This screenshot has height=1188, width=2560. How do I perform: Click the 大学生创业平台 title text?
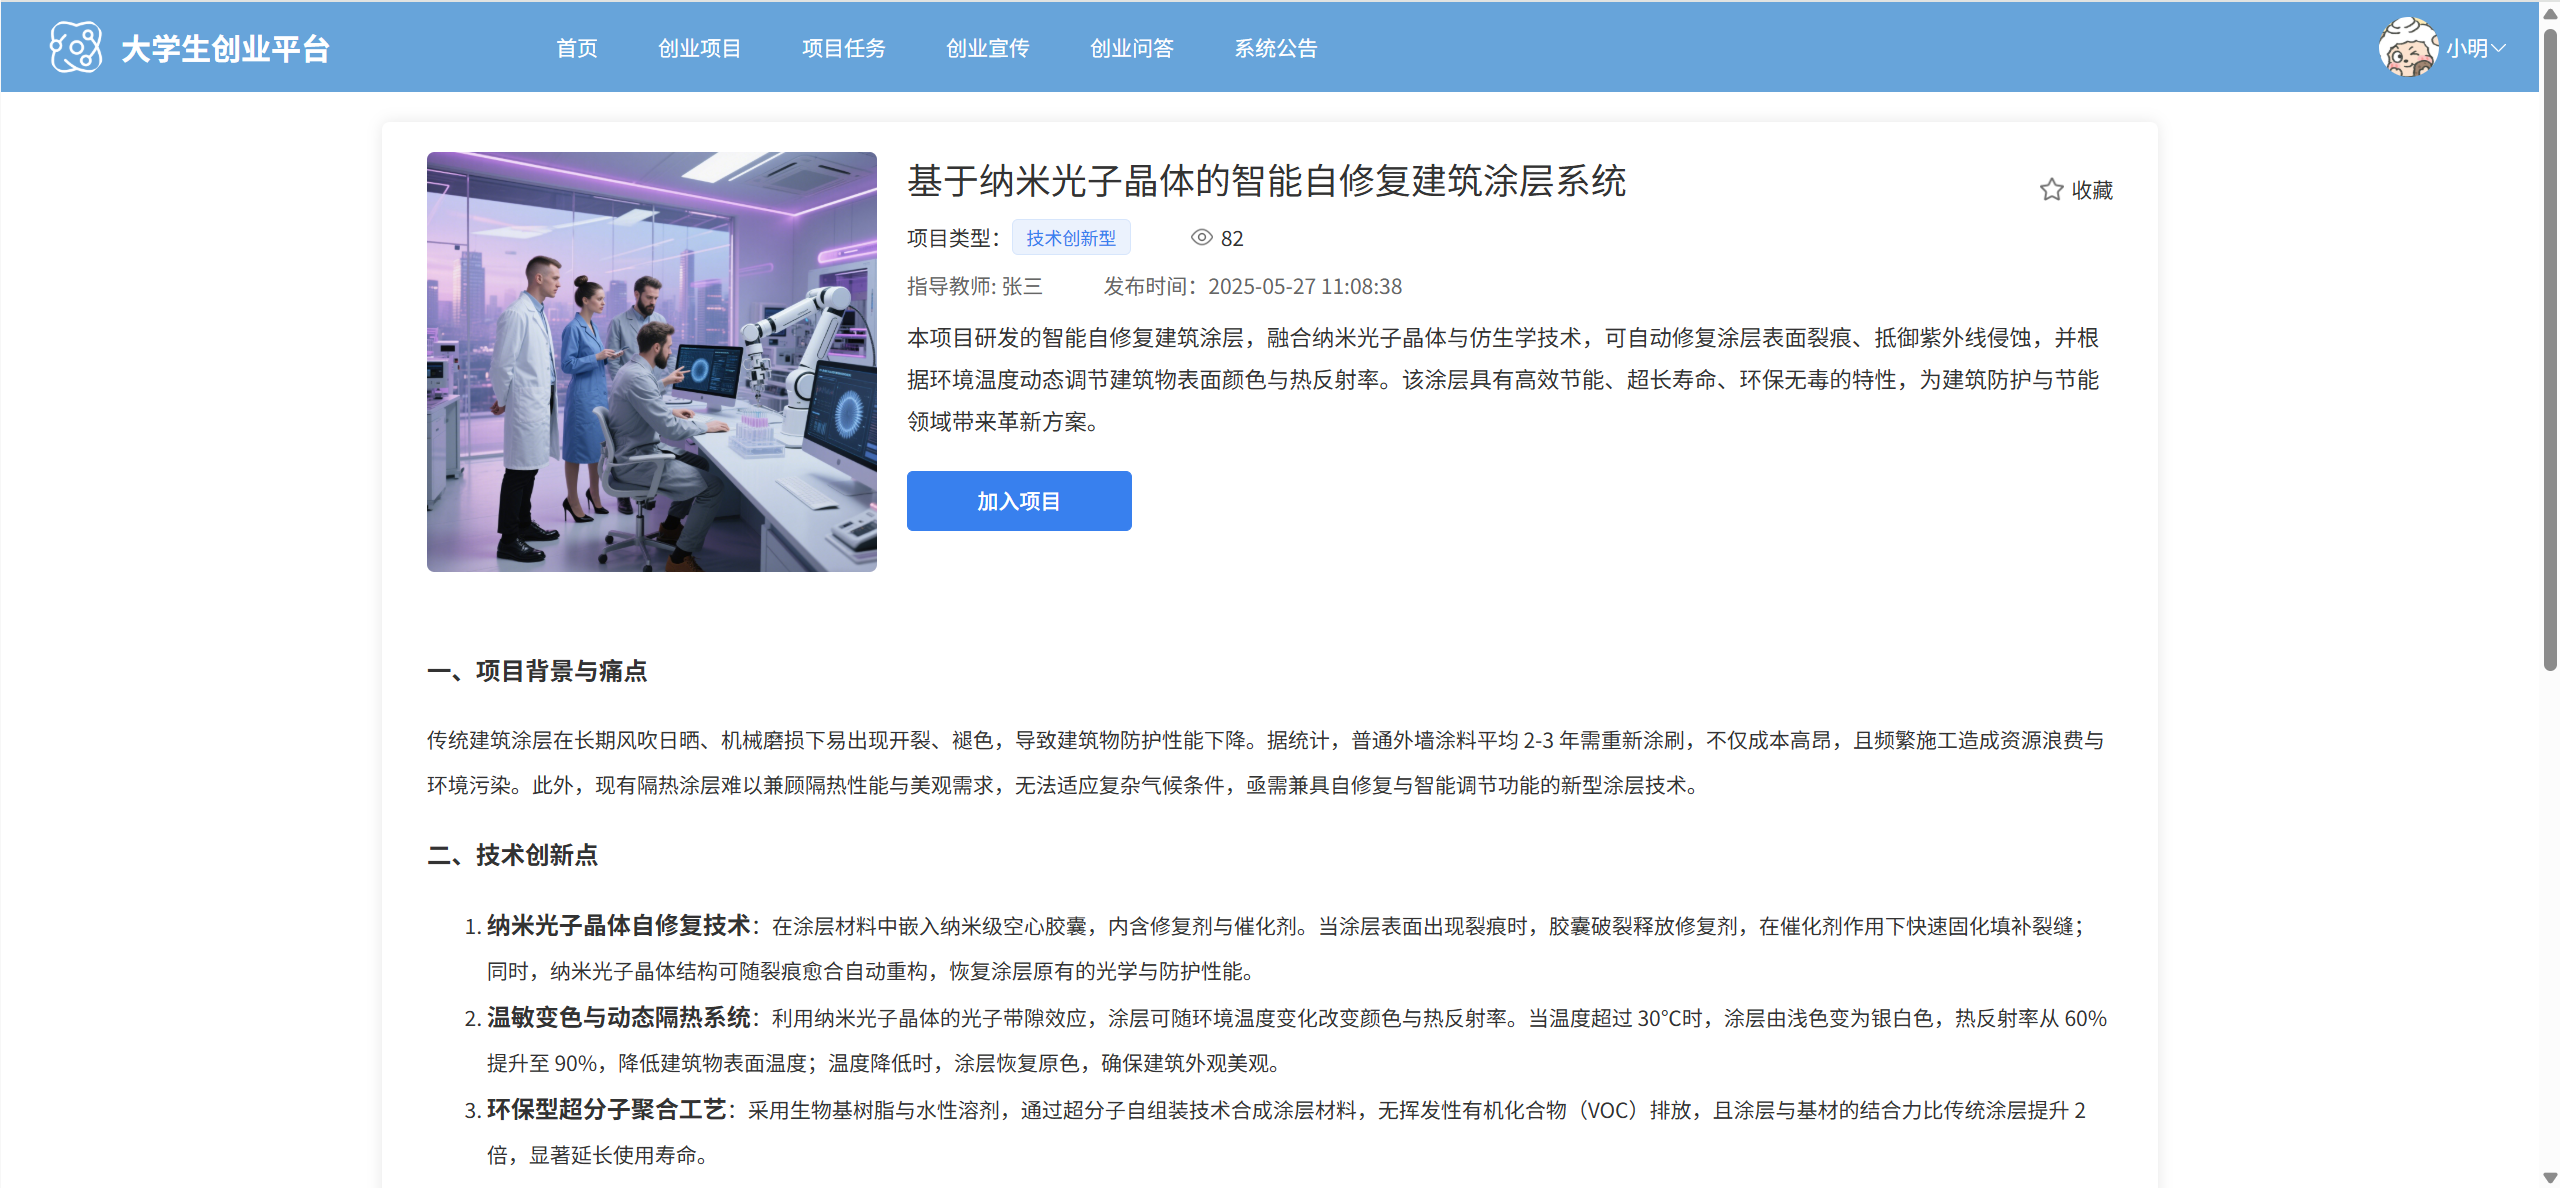(225, 48)
